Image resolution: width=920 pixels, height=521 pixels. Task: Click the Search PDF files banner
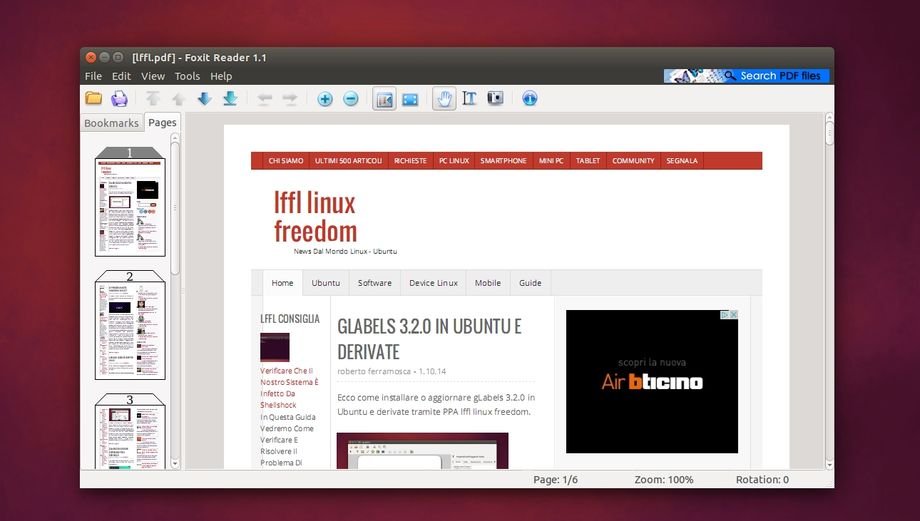(746, 76)
